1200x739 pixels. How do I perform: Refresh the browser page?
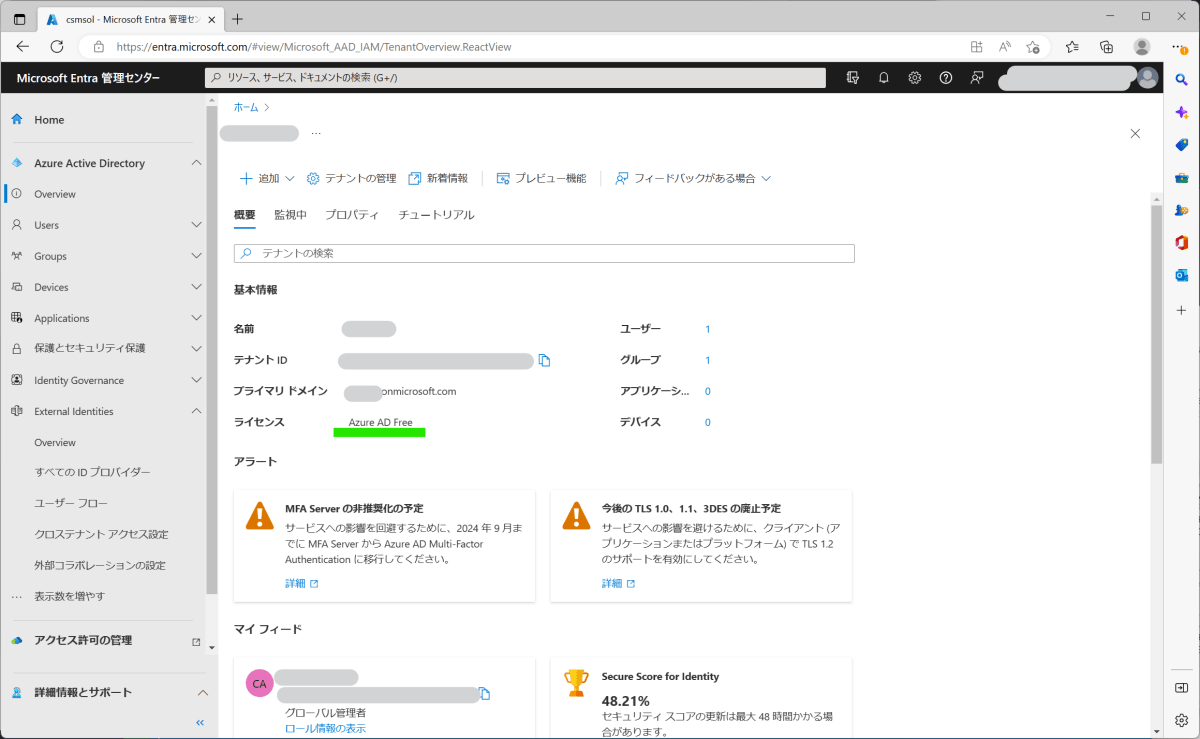click(x=57, y=46)
